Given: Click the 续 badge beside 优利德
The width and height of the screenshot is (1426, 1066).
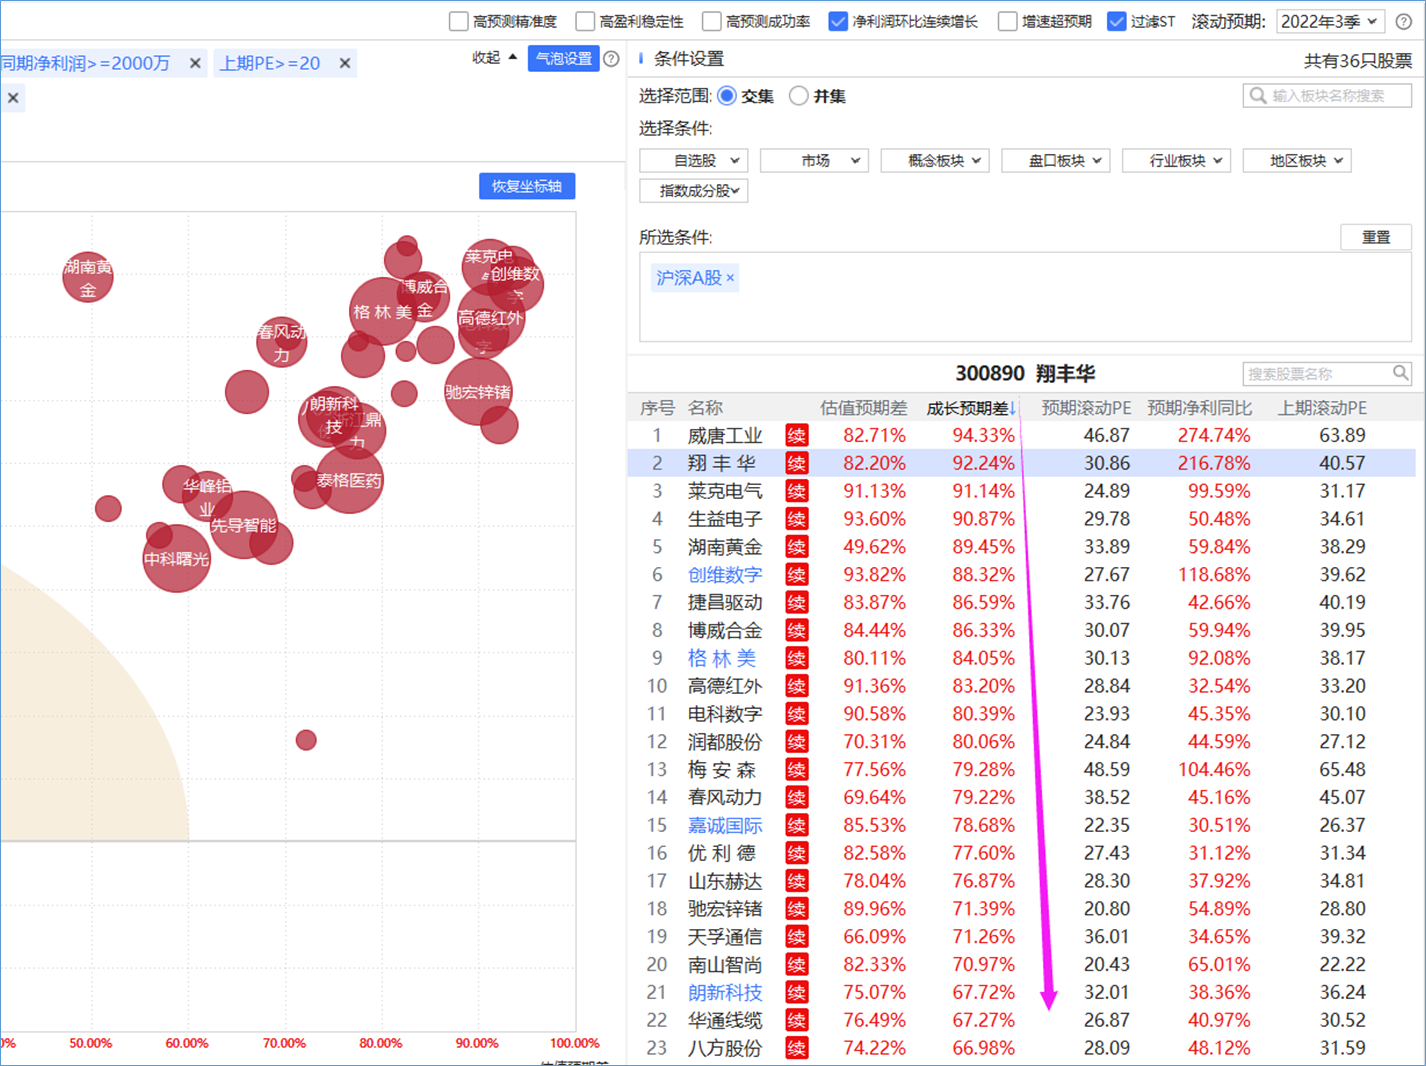Looking at the screenshot, I should 796,853.
